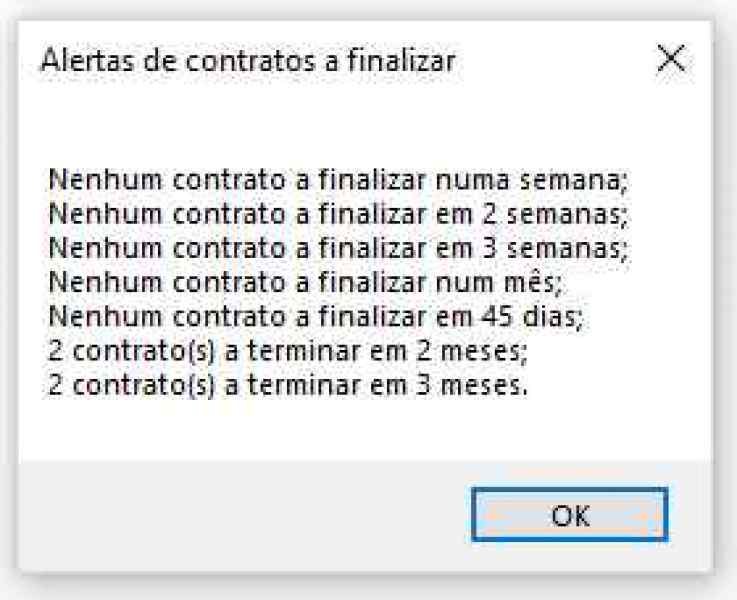Click the "Alertas de contratos a finalizar" title
The height and width of the screenshot is (600, 737).
coord(247,61)
